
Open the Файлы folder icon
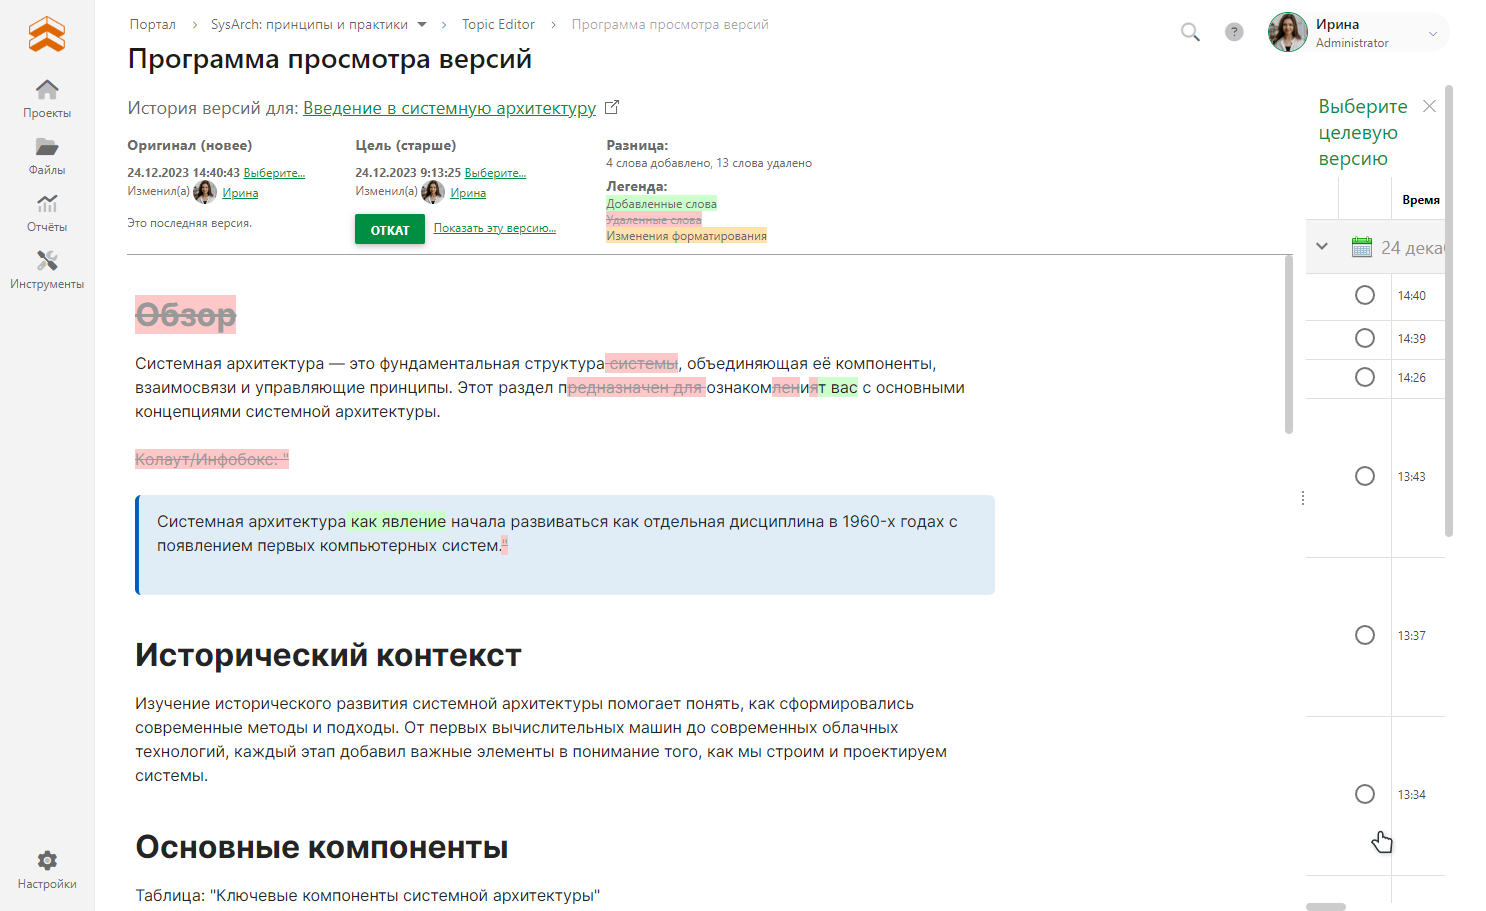pyautogui.click(x=47, y=147)
